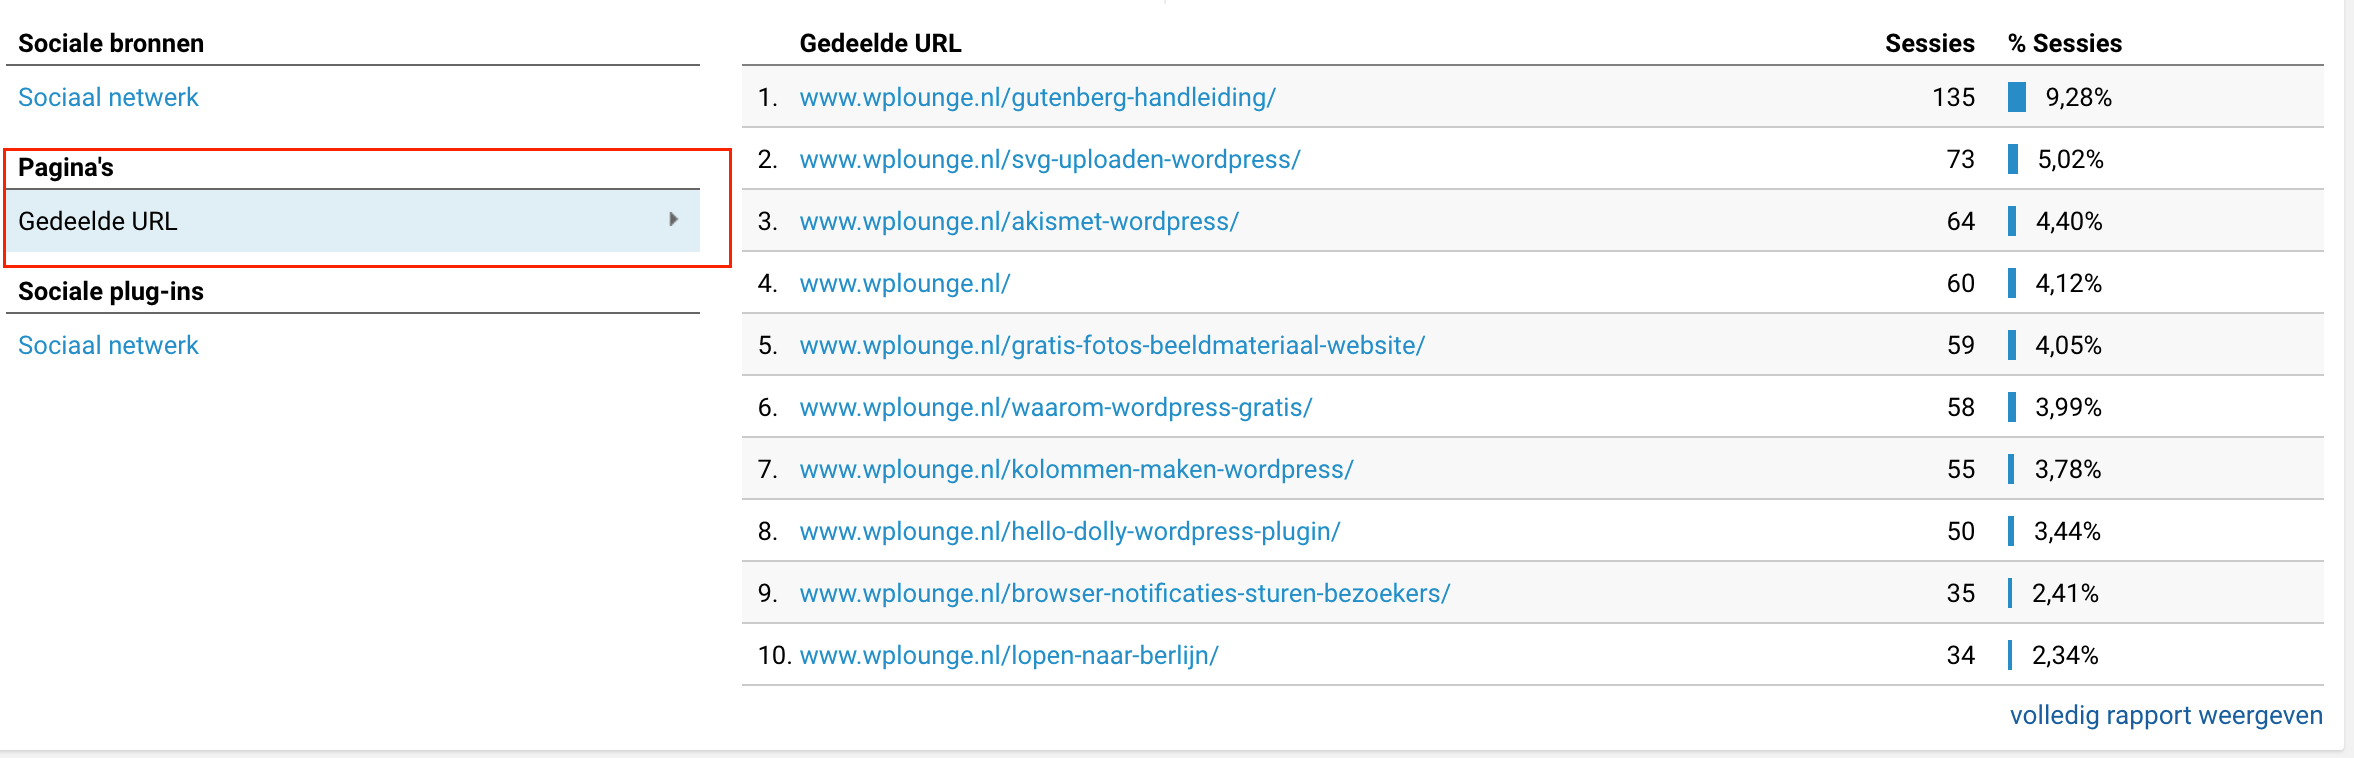Expand the Gedeelde URL arrow
Screen dimensions: 2354x758
click(x=673, y=220)
